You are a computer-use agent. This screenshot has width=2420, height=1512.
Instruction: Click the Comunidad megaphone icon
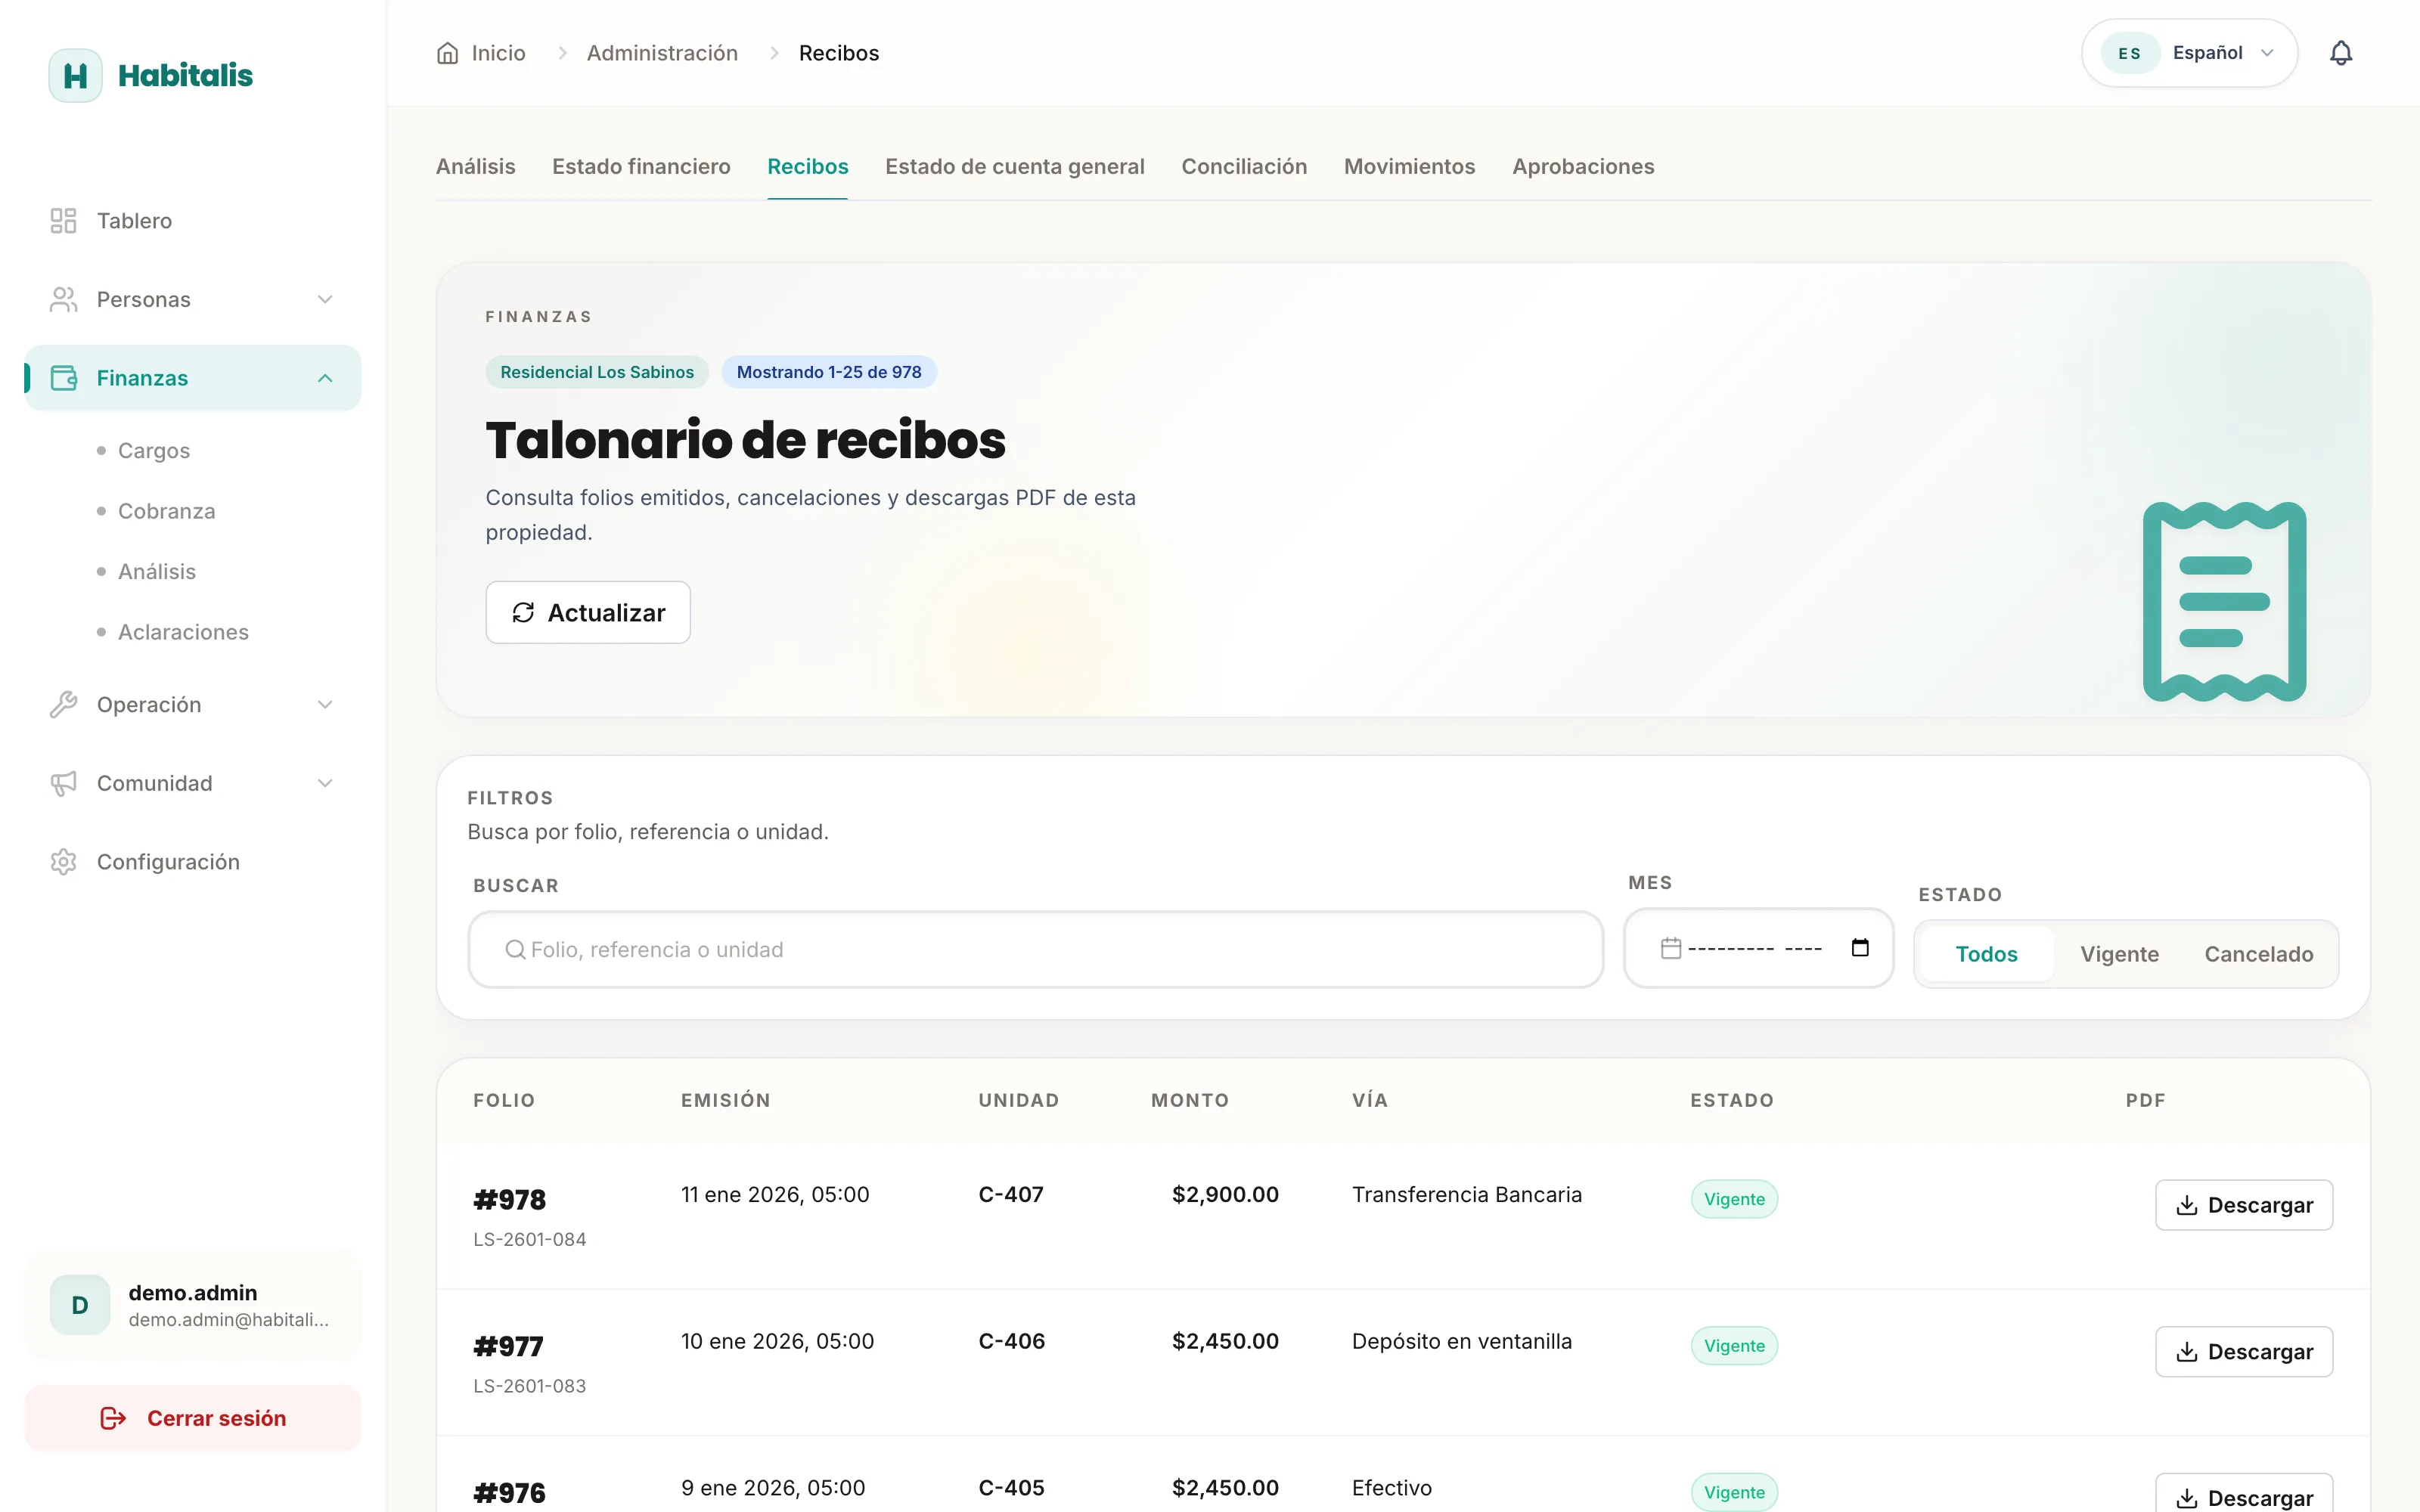(63, 783)
